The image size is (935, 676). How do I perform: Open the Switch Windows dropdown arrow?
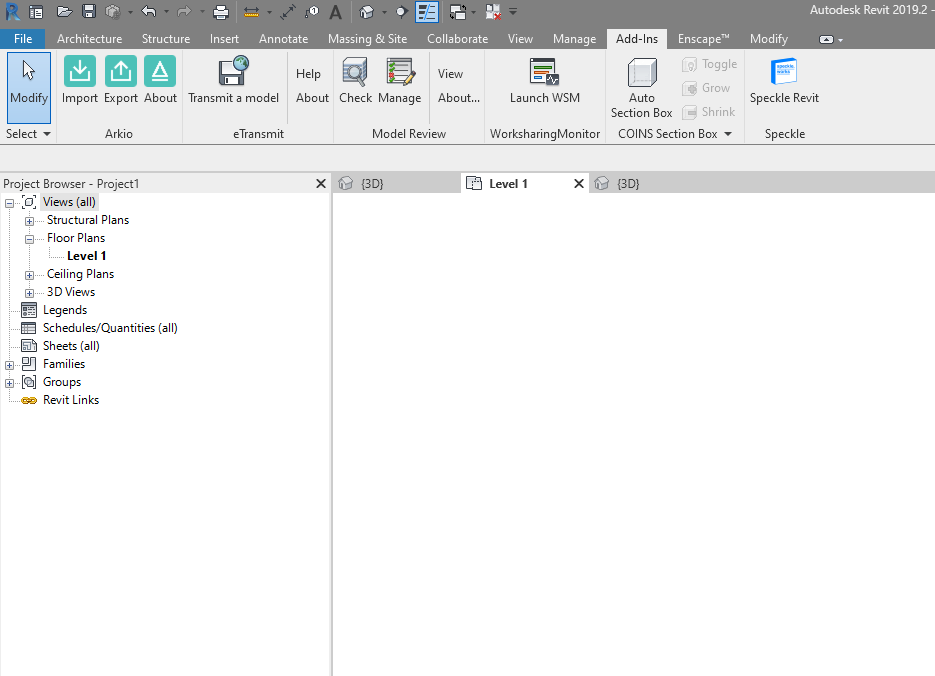(473, 12)
